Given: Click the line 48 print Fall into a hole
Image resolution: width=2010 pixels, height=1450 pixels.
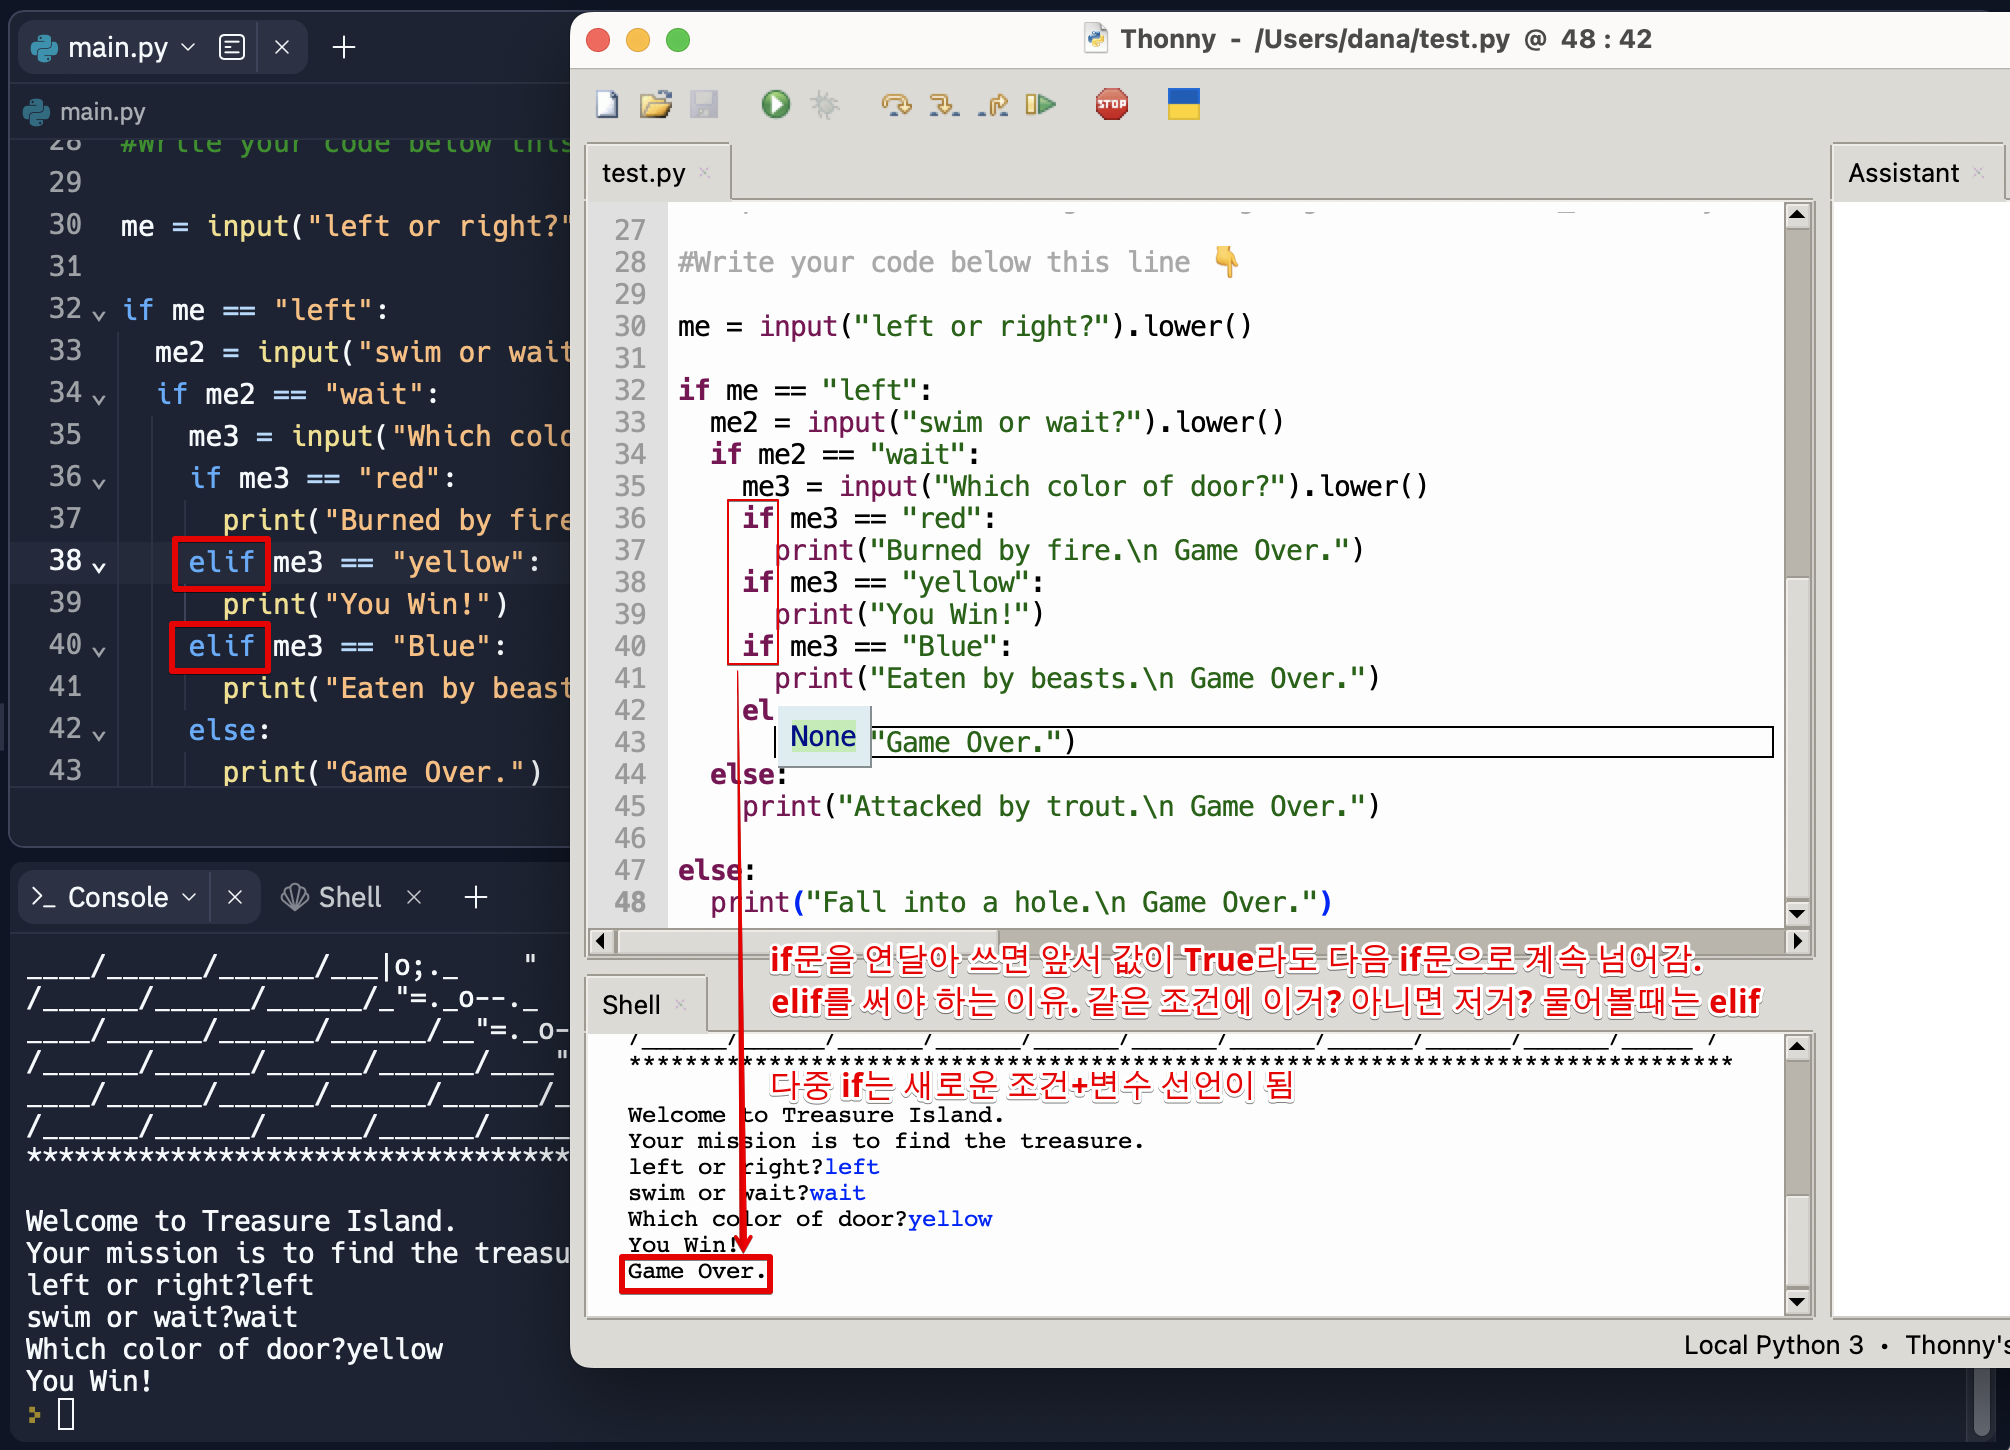Looking at the screenshot, I should (x=1020, y=902).
